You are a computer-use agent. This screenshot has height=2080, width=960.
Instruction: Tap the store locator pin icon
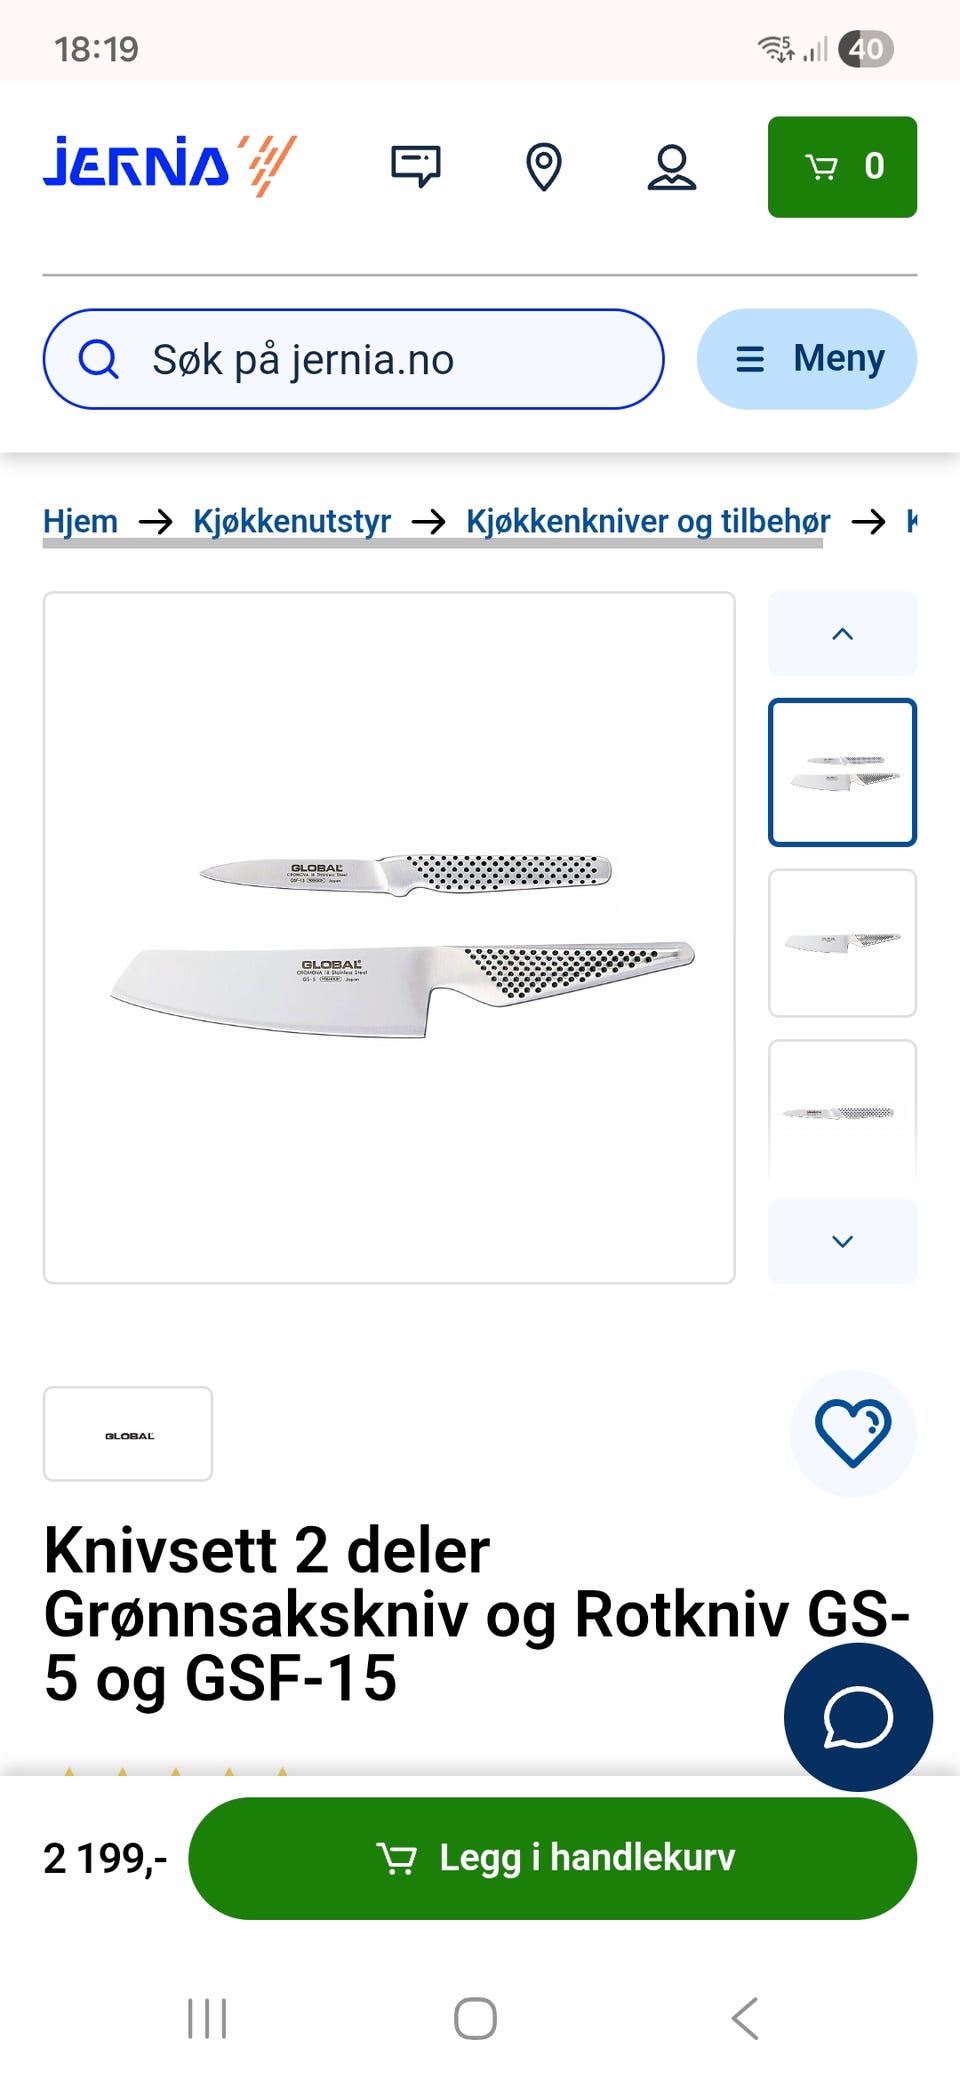coord(544,167)
